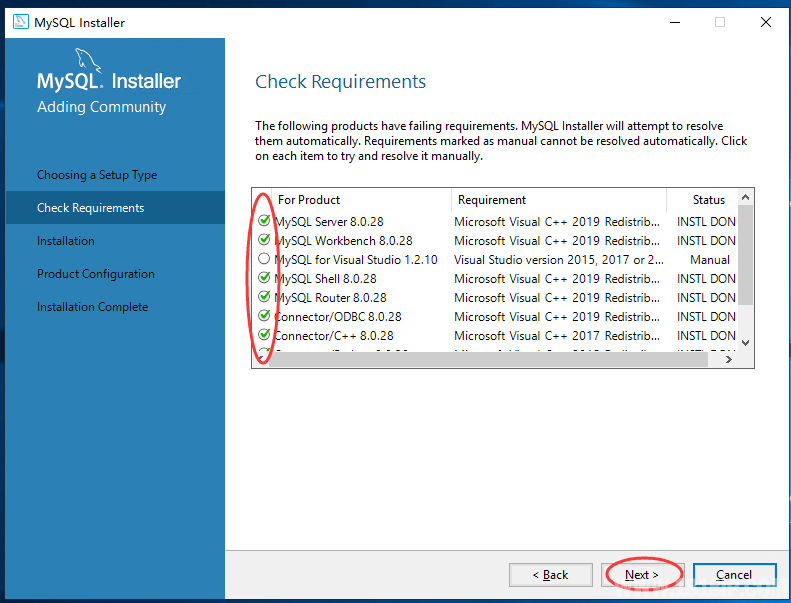Minimize the MySQL Installer window
Image resolution: width=791 pixels, height=603 pixels.
point(675,22)
